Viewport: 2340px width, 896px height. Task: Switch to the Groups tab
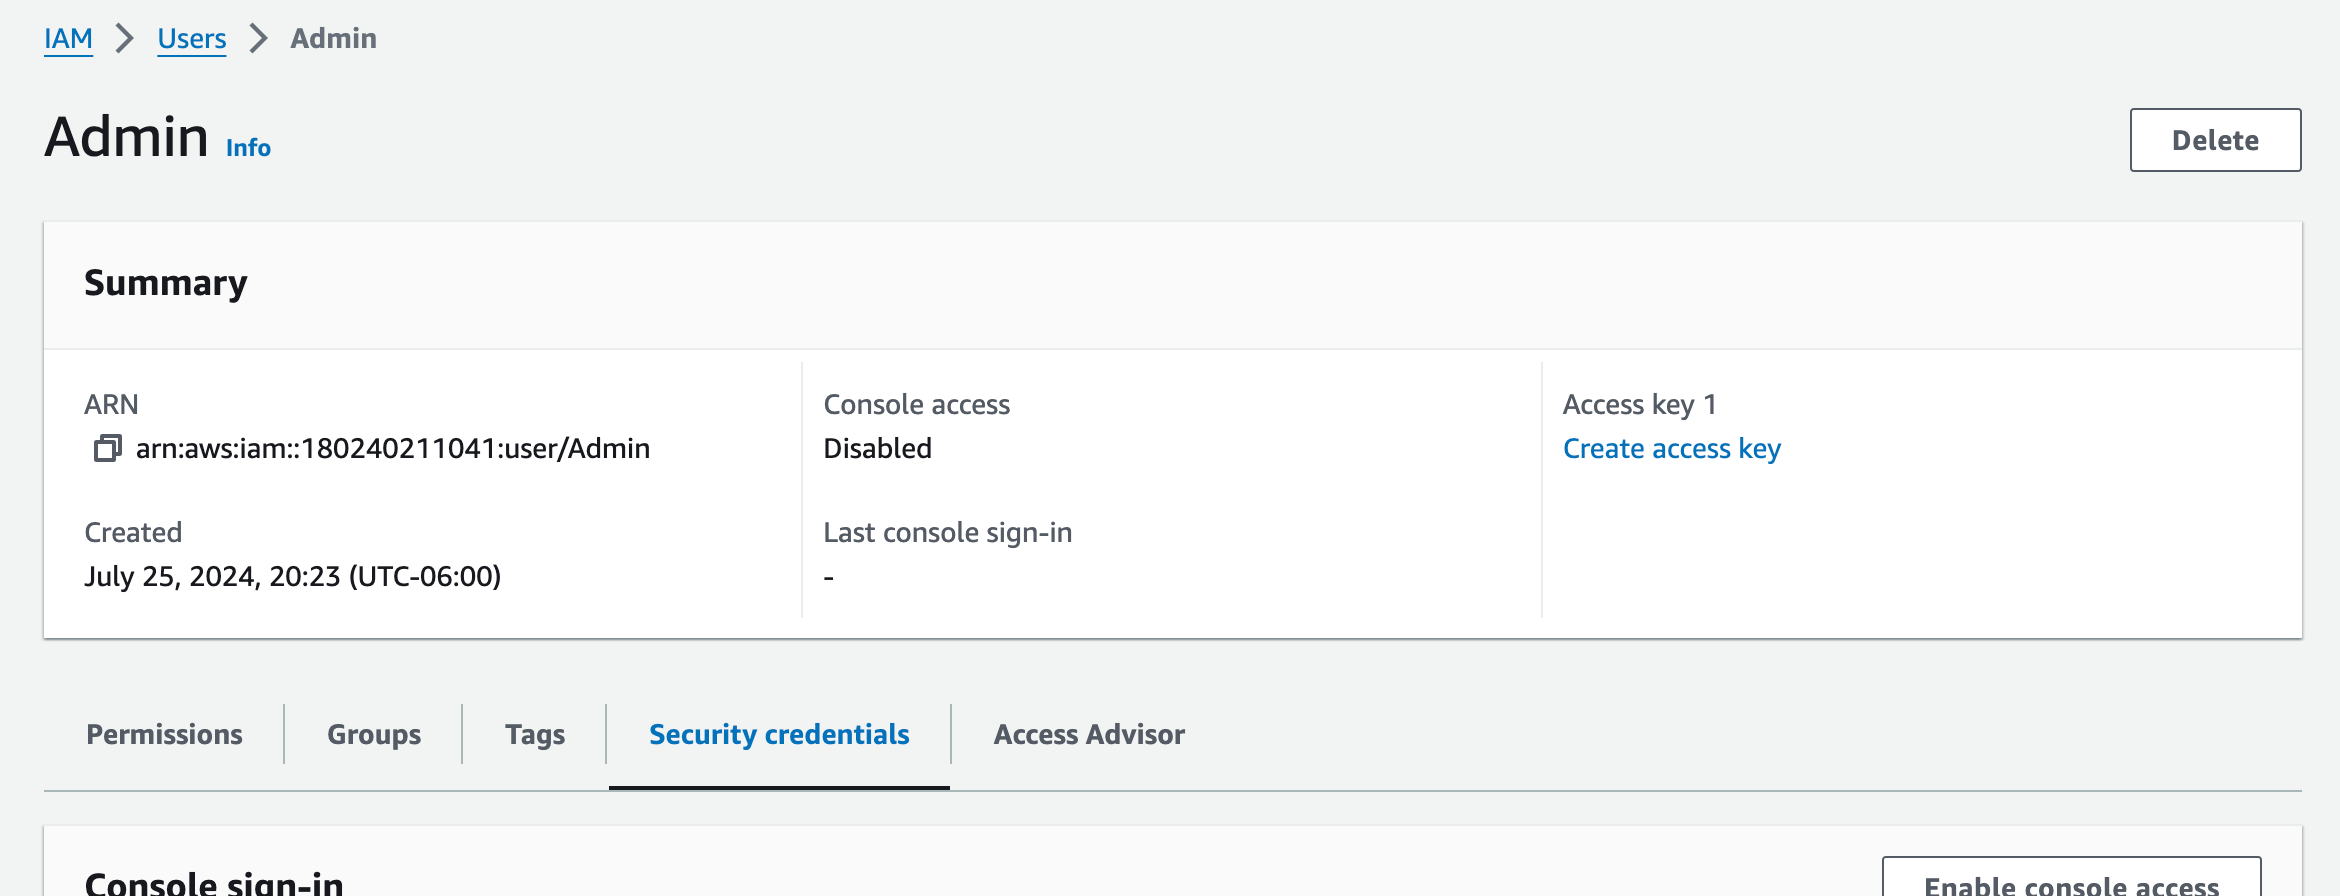point(374,735)
